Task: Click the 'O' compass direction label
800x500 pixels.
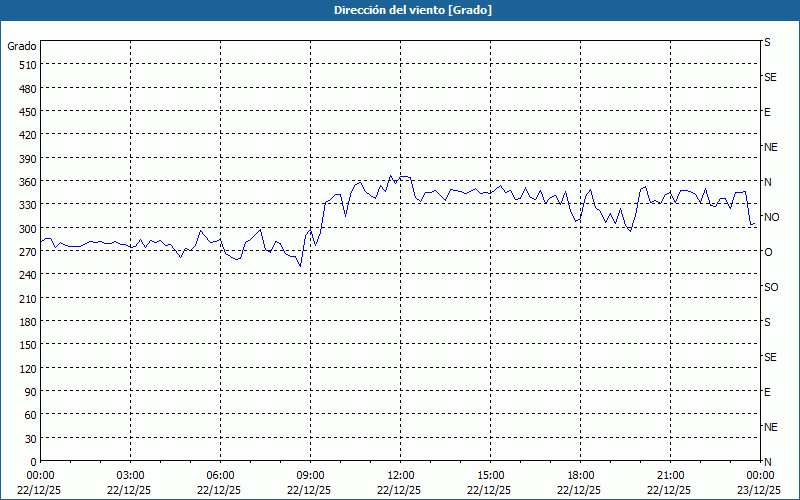Action: (x=768, y=252)
